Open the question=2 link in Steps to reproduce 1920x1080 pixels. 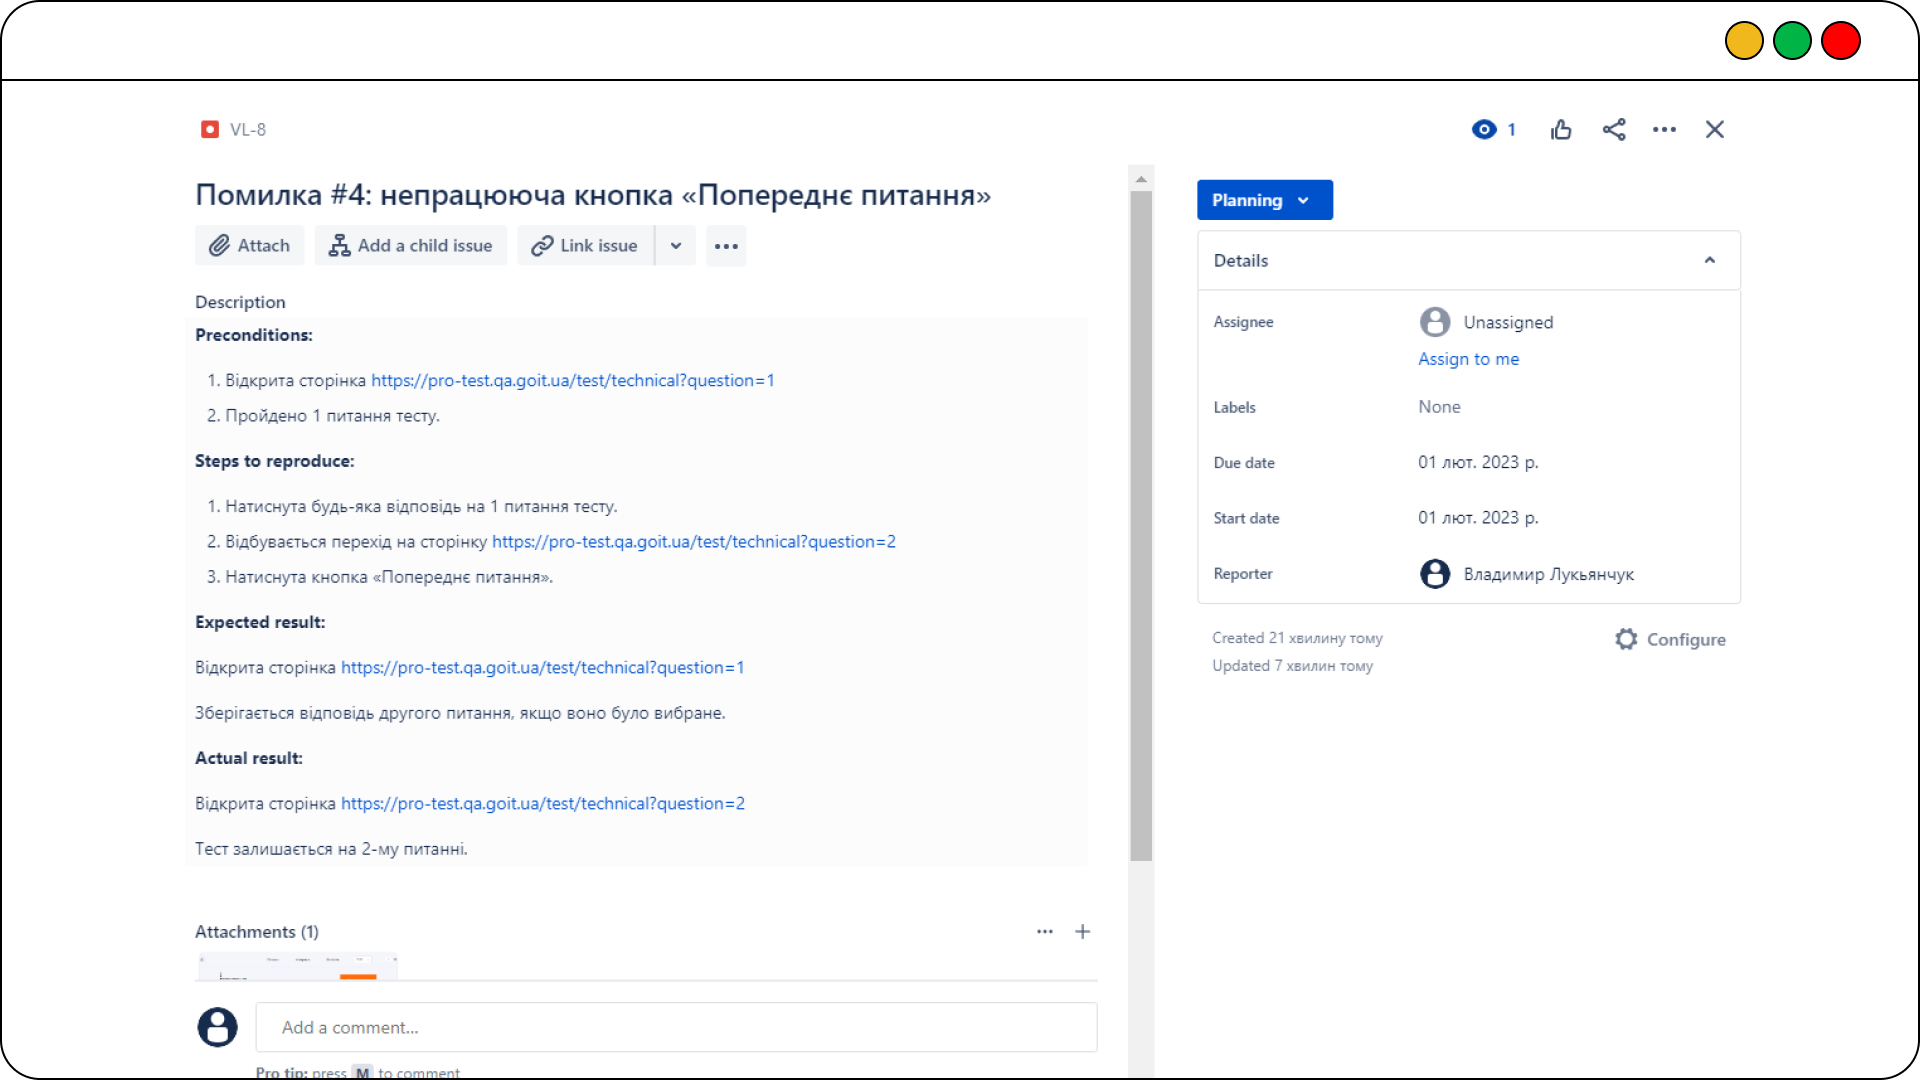[x=694, y=541]
